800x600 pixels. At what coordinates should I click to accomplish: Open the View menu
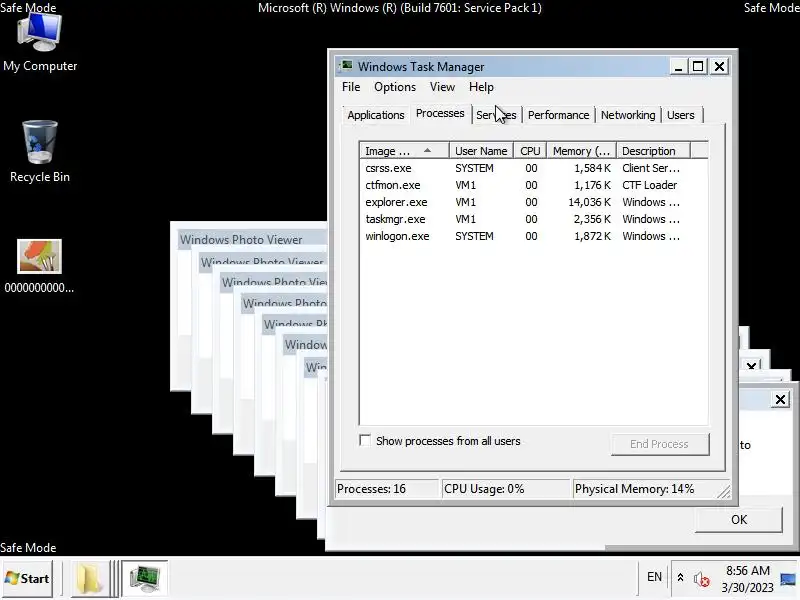point(442,87)
